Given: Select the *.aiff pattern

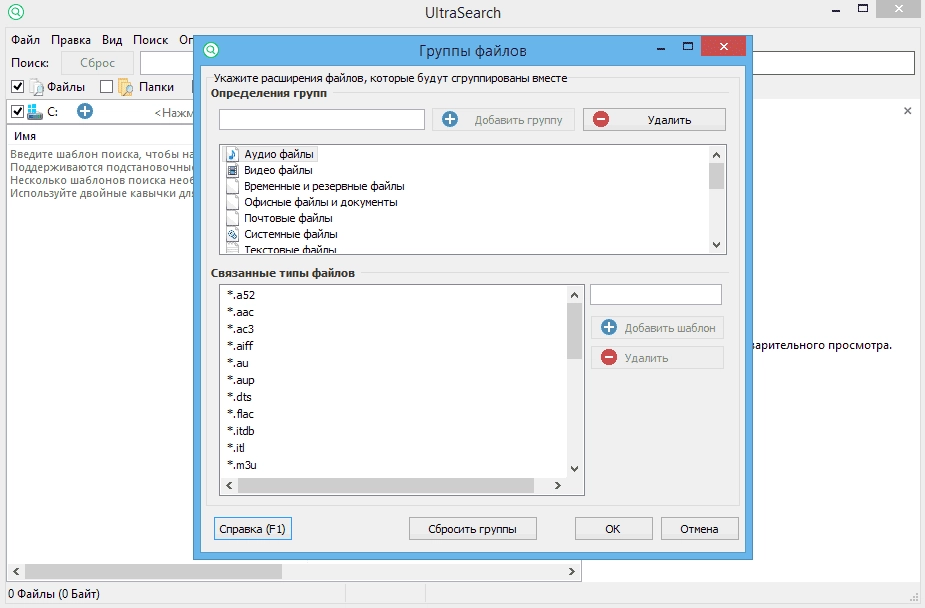Looking at the screenshot, I should point(240,346).
